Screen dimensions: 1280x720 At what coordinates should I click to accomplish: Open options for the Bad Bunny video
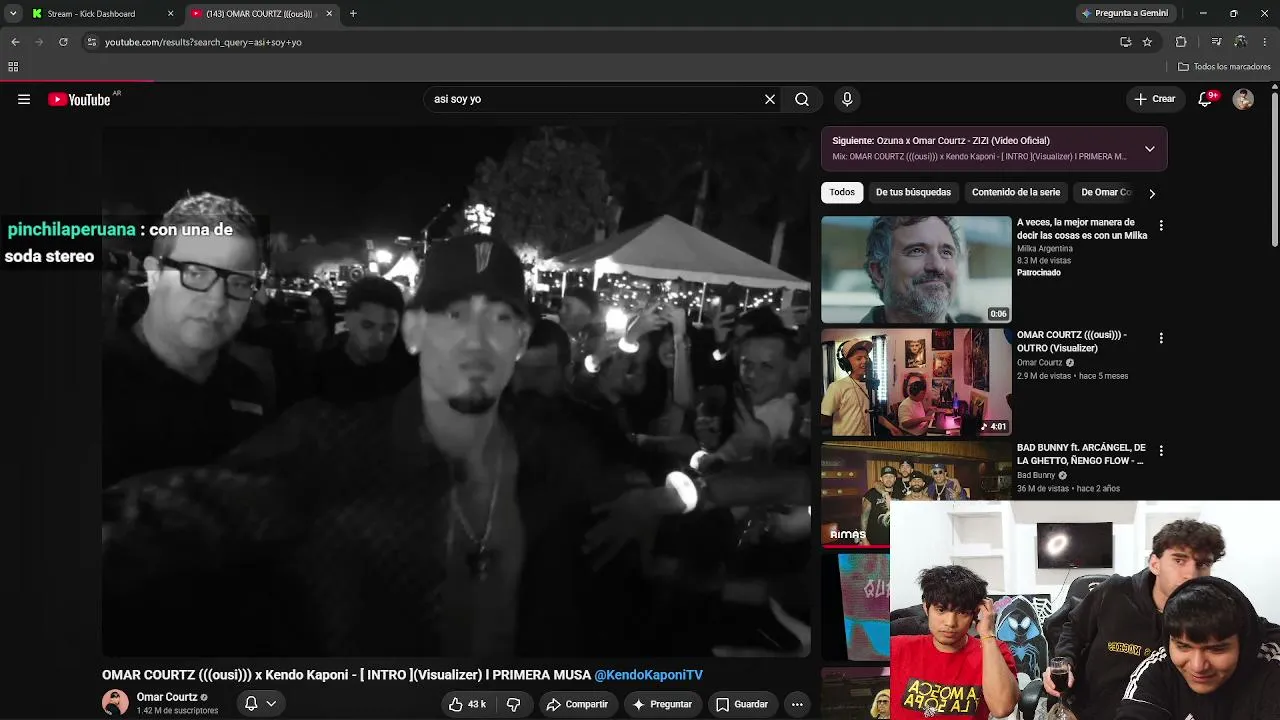[1161, 451]
